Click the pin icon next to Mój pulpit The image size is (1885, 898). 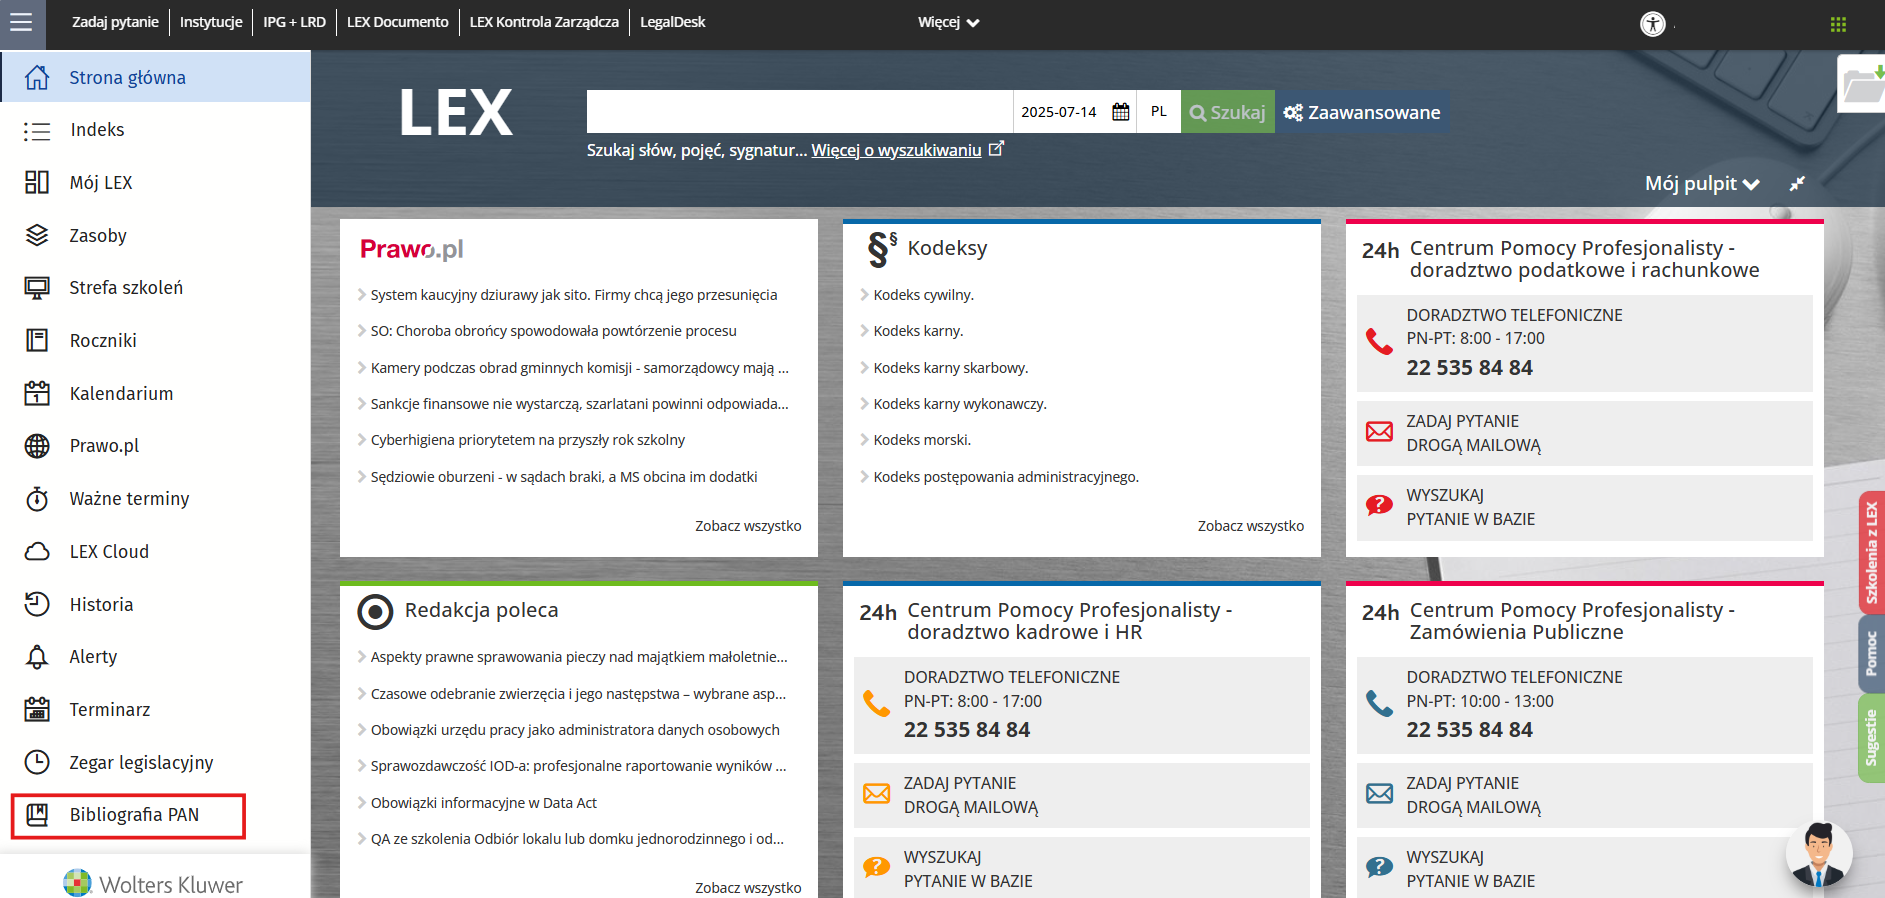pos(1797,184)
